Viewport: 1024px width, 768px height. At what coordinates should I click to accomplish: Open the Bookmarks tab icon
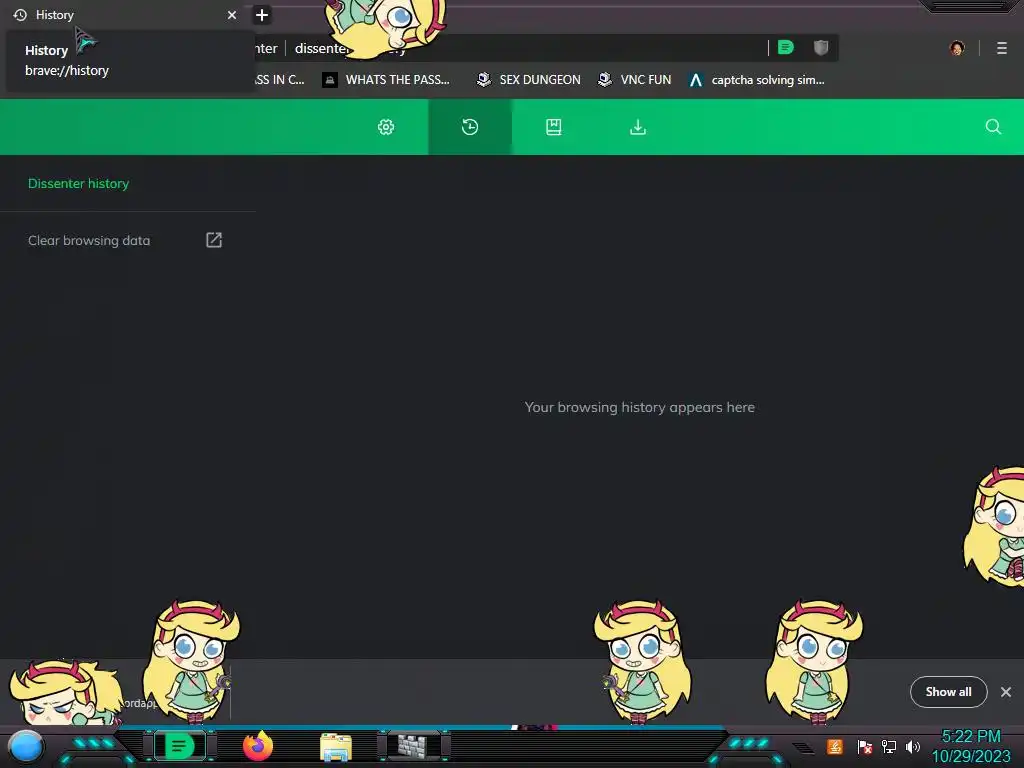point(554,127)
